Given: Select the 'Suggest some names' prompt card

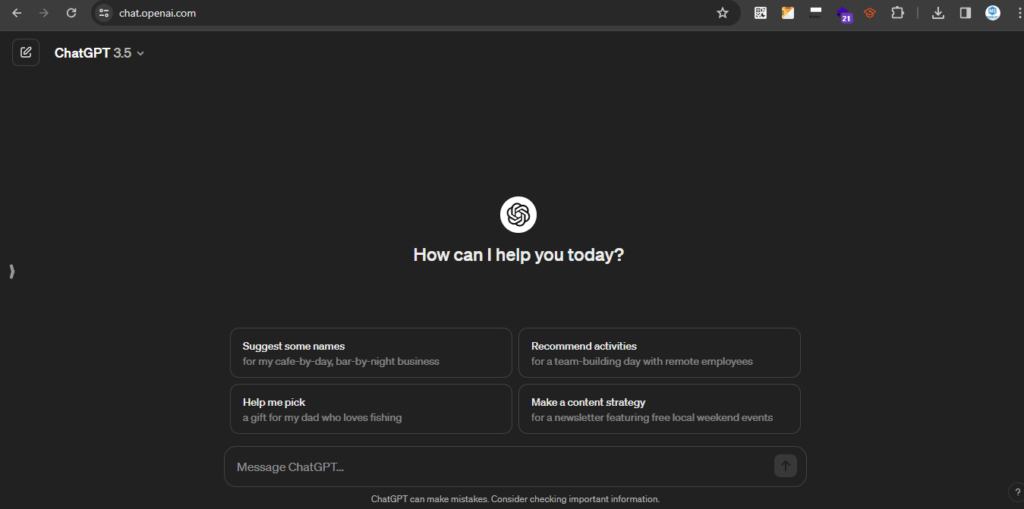Looking at the screenshot, I should [371, 353].
